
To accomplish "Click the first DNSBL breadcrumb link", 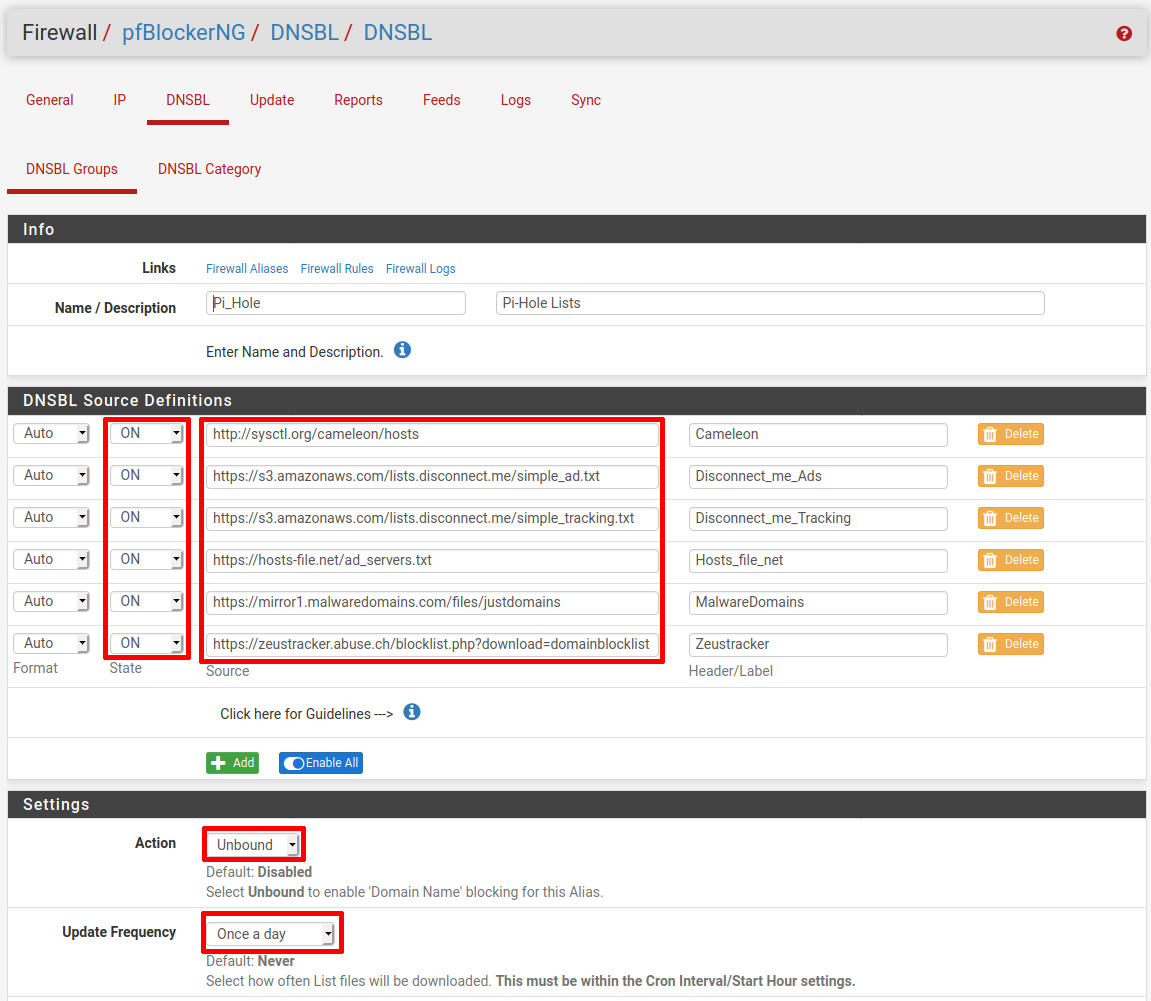I will [305, 32].
